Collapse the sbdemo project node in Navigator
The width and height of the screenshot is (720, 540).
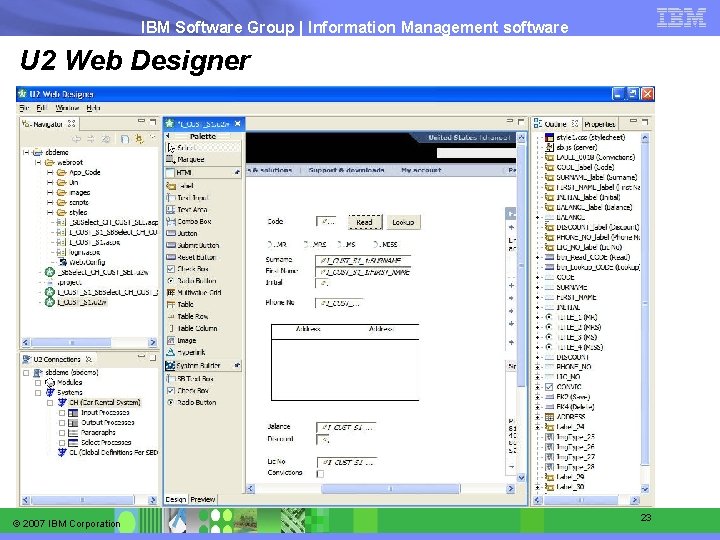pos(26,152)
